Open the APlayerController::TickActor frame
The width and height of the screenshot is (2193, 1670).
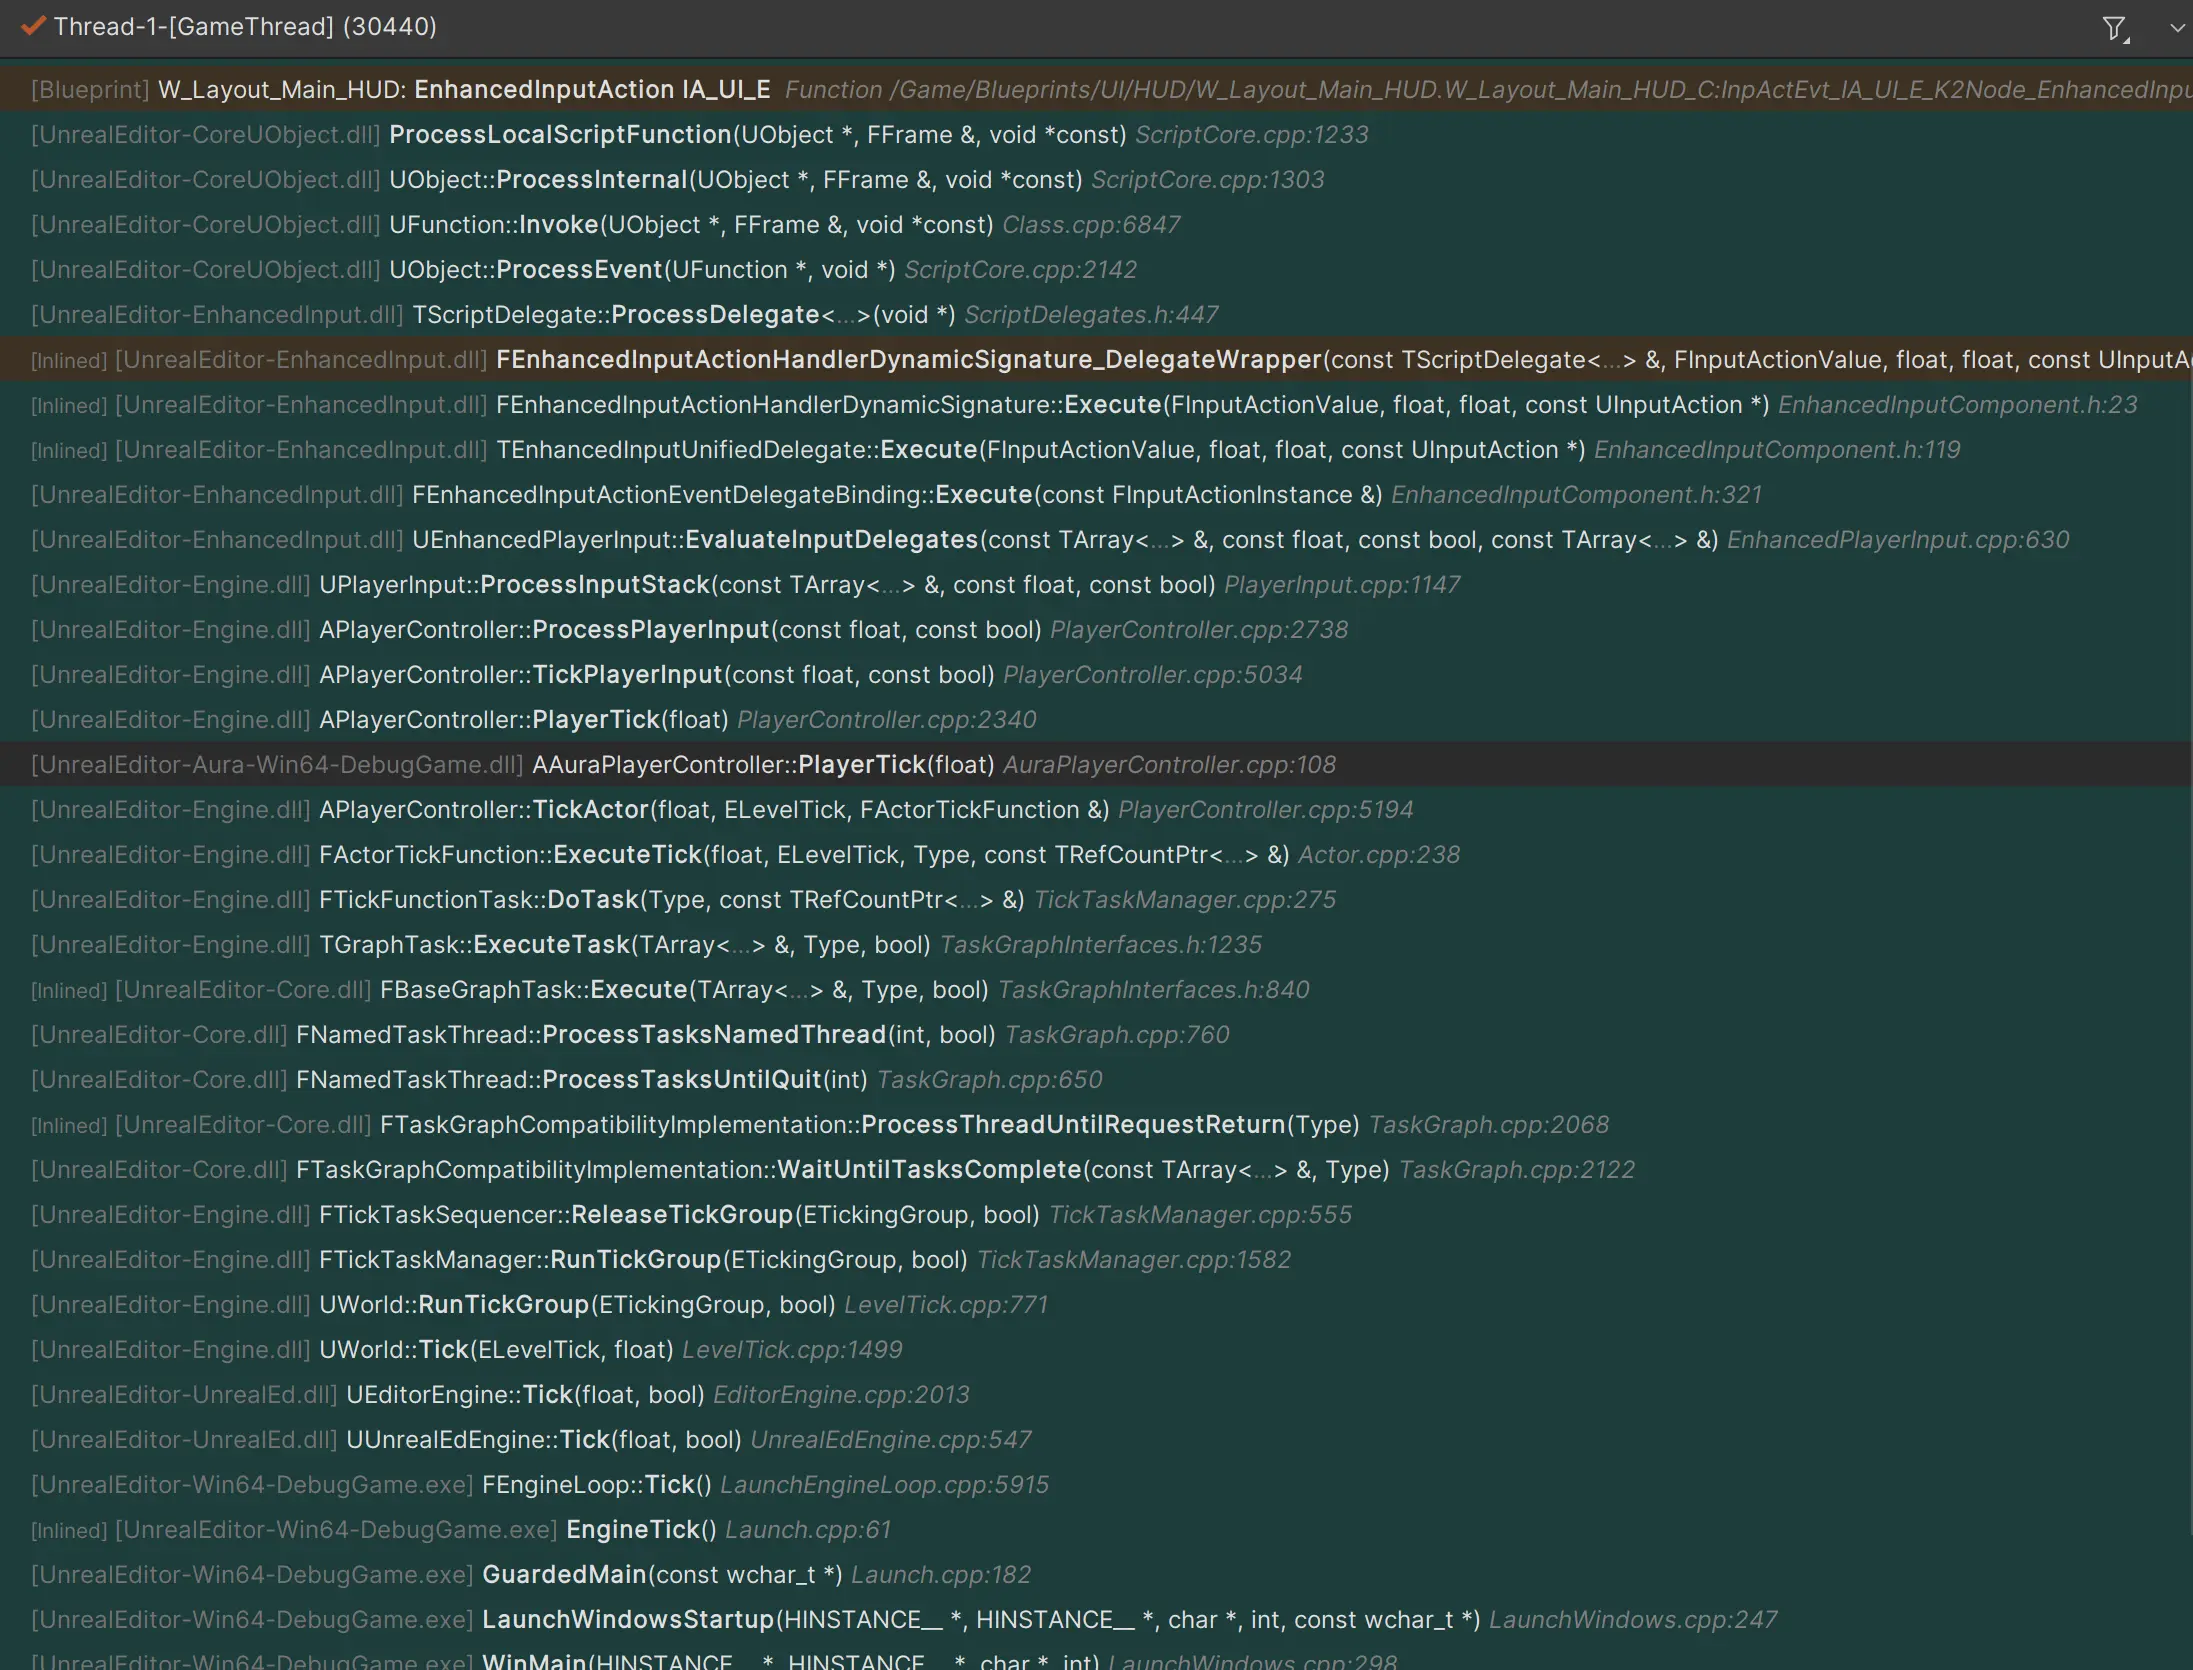pyautogui.click(x=590, y=810)
